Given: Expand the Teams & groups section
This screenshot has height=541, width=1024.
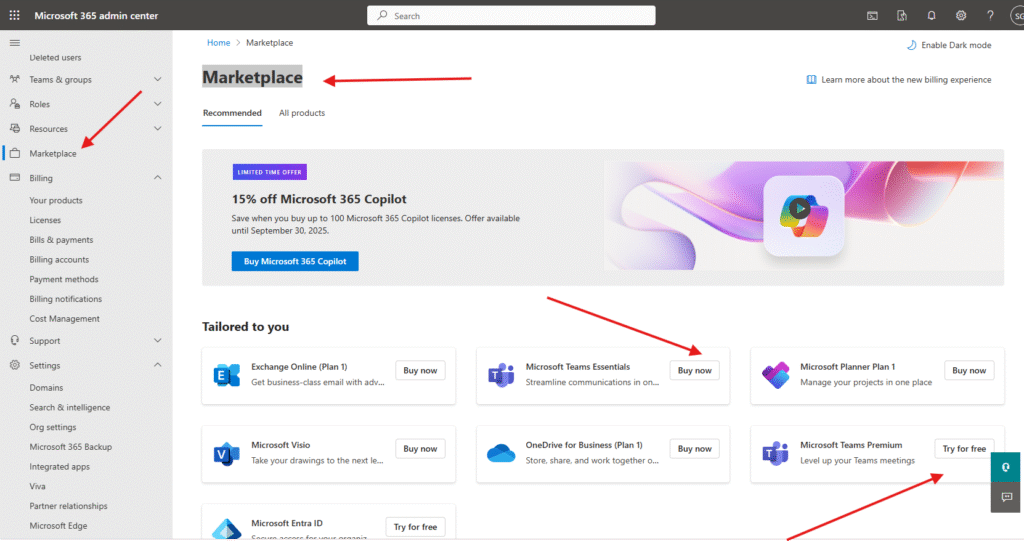Looking at the screenshot, I should tap(157, 80).
